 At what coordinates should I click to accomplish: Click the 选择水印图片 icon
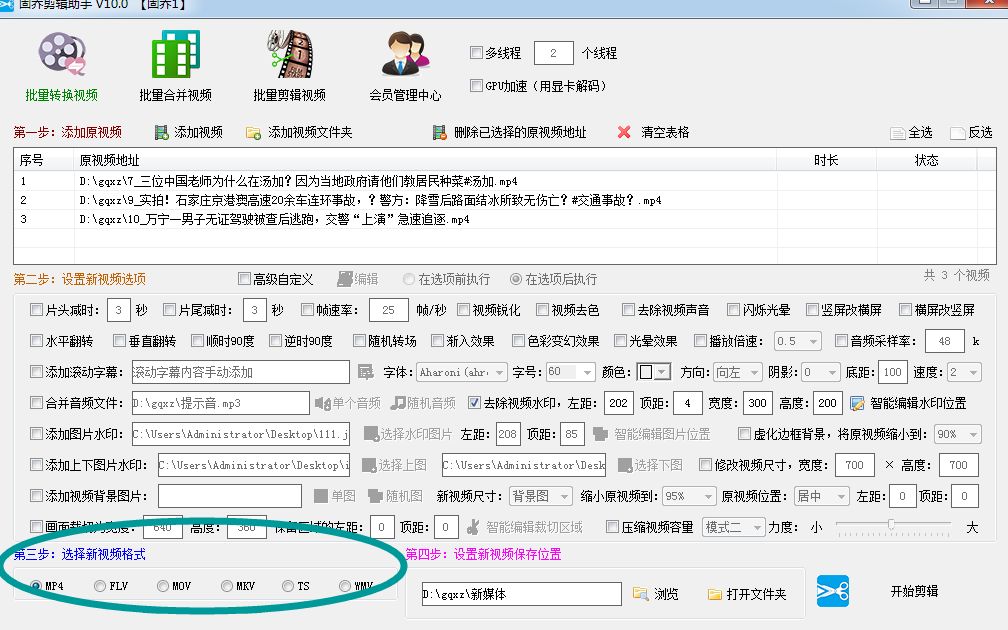[371, 434]
